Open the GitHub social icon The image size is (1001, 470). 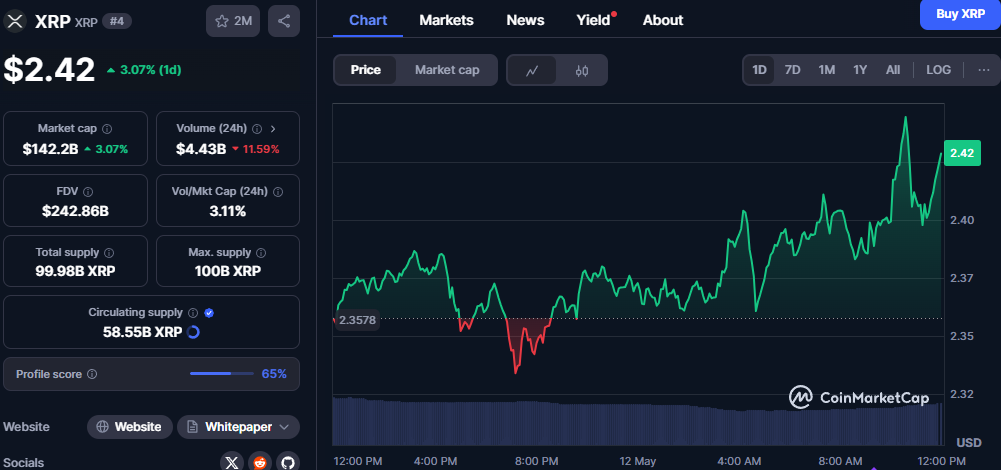coord(288,462)
